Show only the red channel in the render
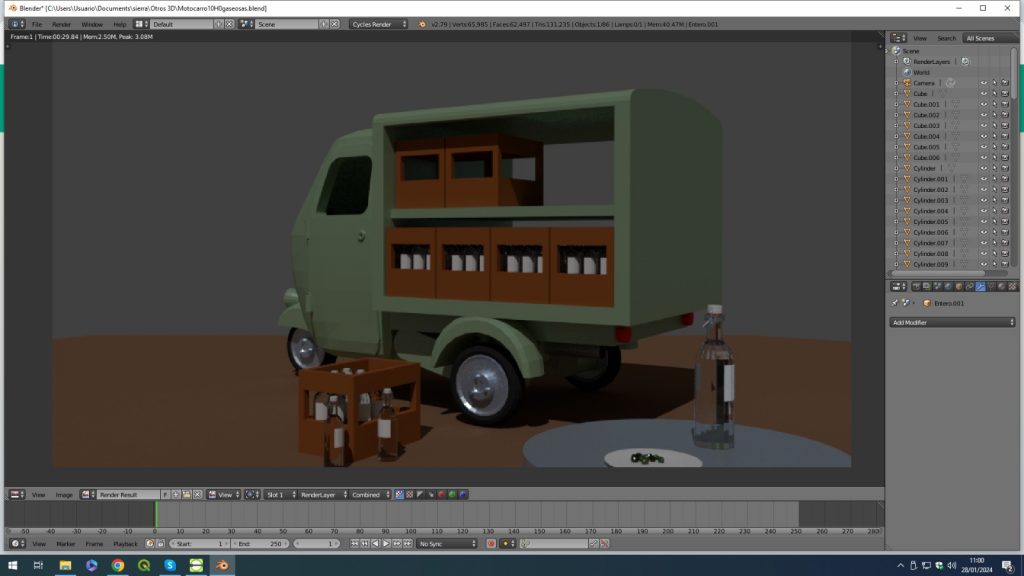Image resolution: width=1024 pixels, height=576 pixels. point(440,495)
